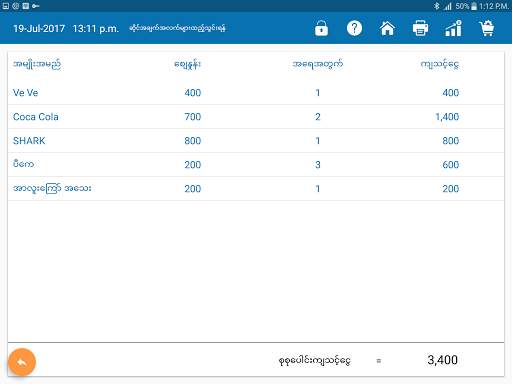This screenshot has height=384, width=512.
Task: Tap the first column header, item name
Action: pos(37,64)
